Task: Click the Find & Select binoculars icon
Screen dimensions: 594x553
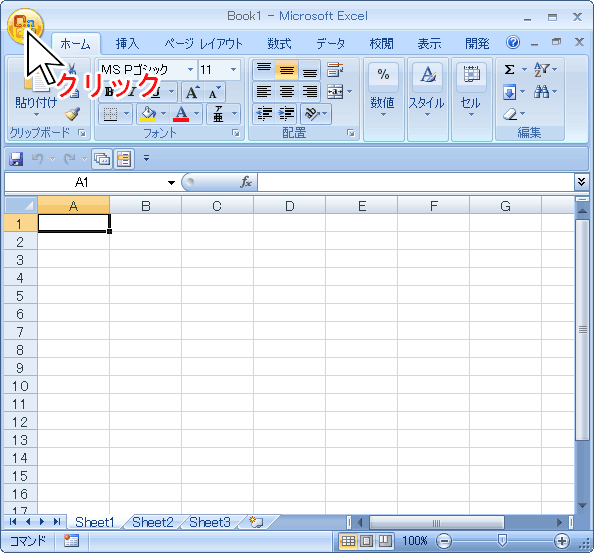Action: (541, 92)
